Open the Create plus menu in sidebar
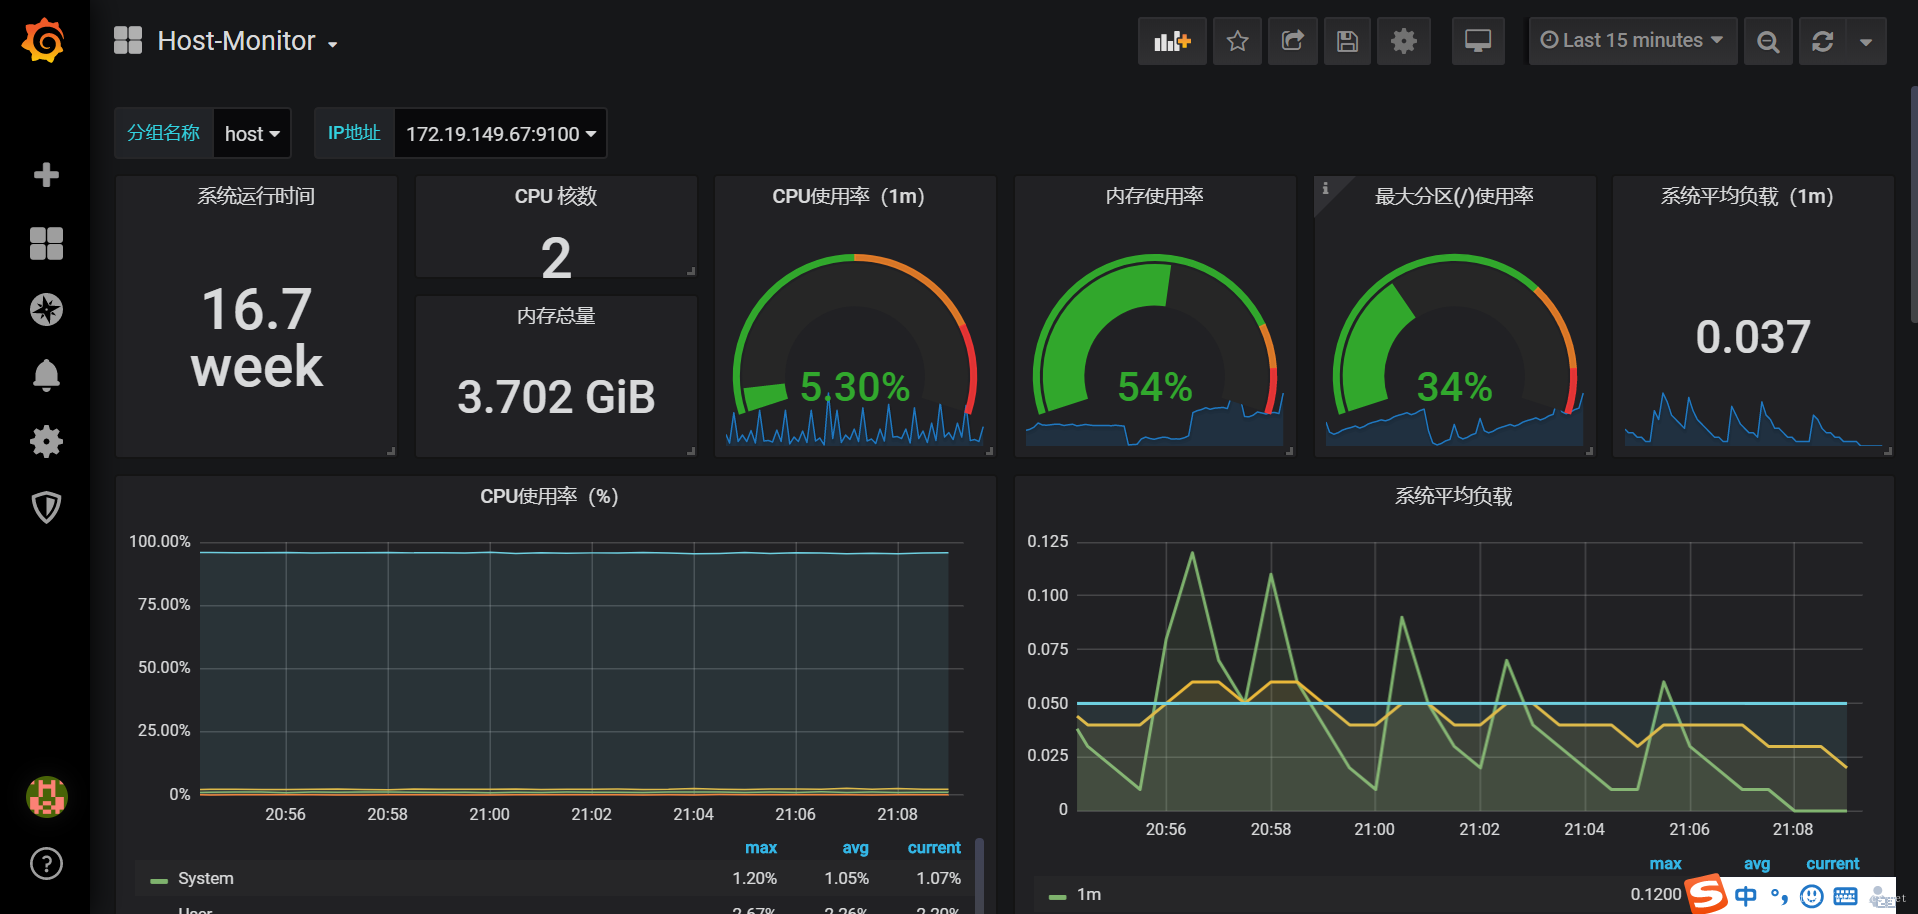1918x914 pixels. click(46, 175)
